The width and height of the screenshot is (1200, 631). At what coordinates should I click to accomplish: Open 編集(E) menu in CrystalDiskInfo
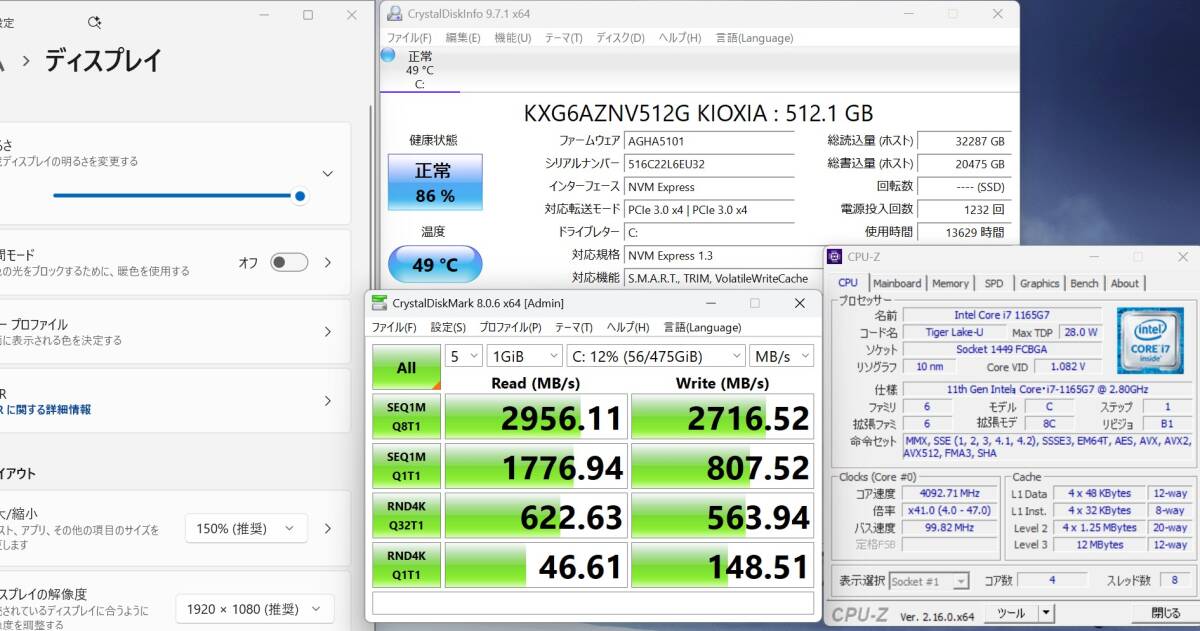pyautogui.click(x=463, y=38)
